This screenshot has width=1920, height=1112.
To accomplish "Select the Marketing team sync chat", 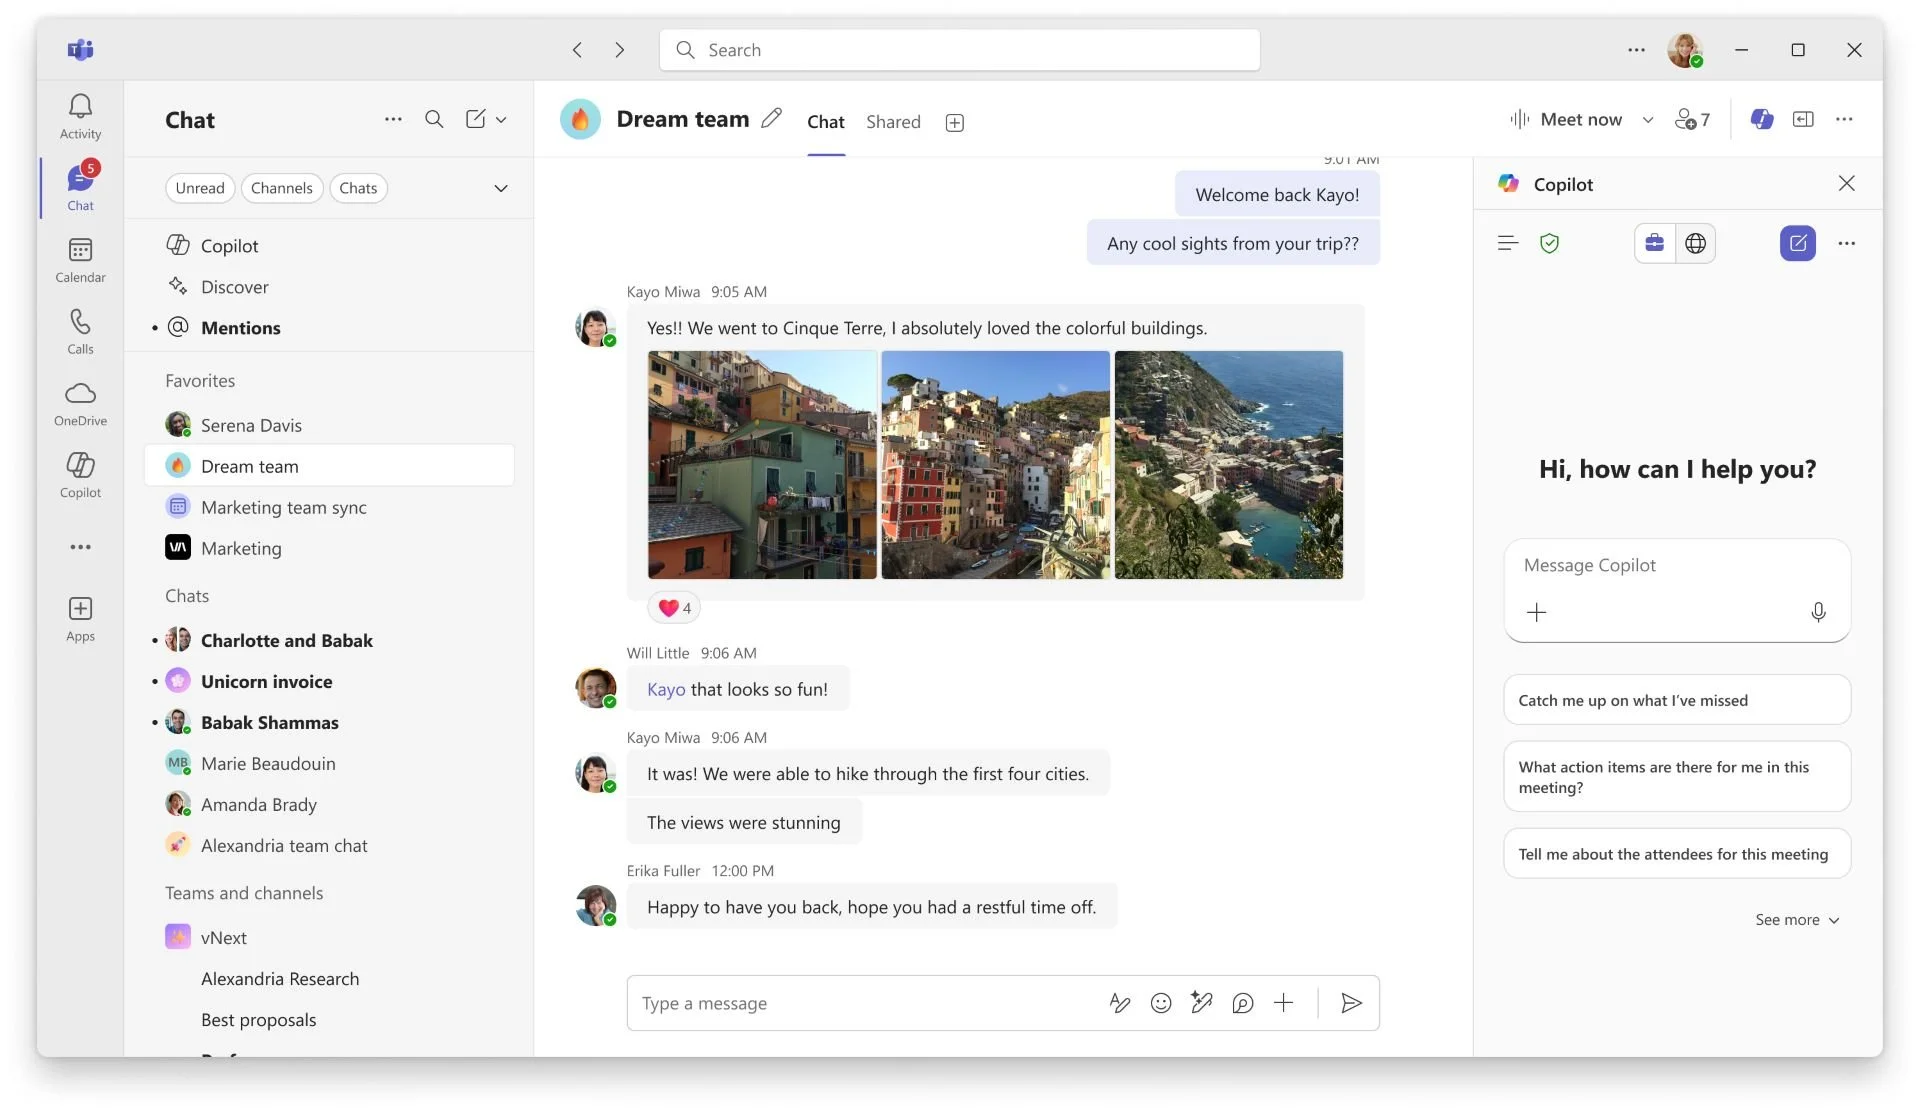I will click(x=283, y=507).
